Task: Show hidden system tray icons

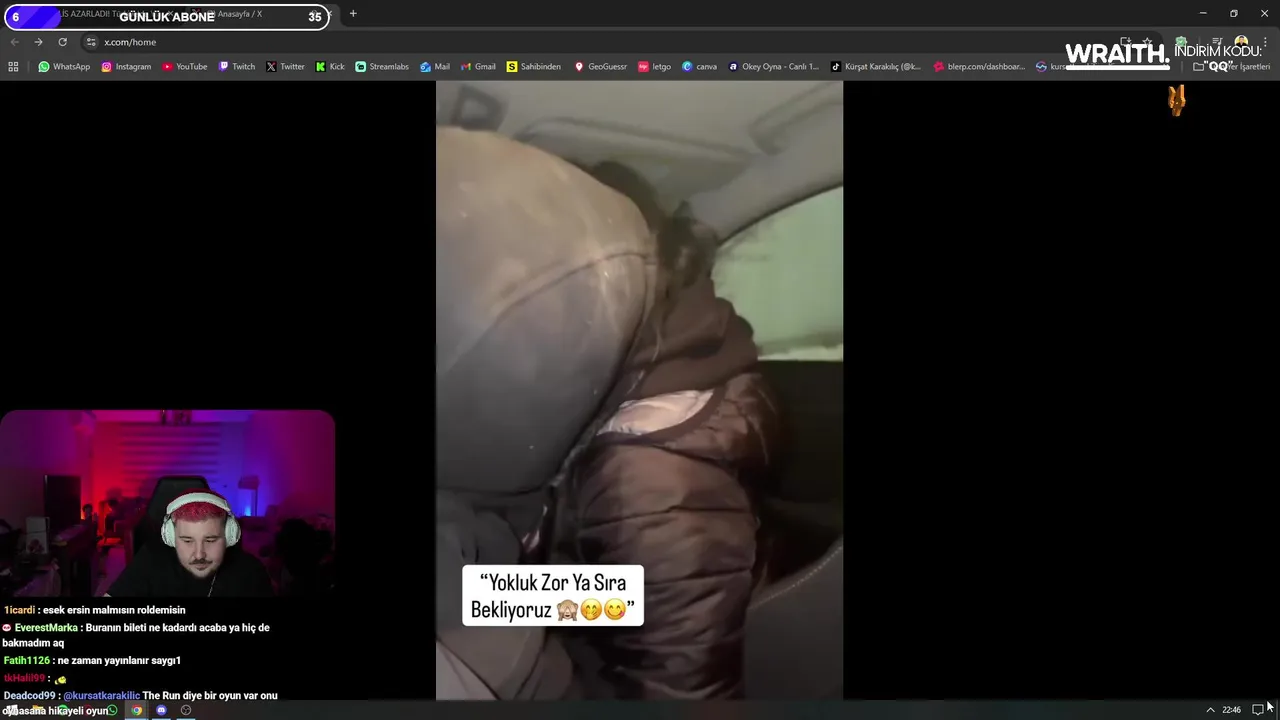Action: [1210, 710]
